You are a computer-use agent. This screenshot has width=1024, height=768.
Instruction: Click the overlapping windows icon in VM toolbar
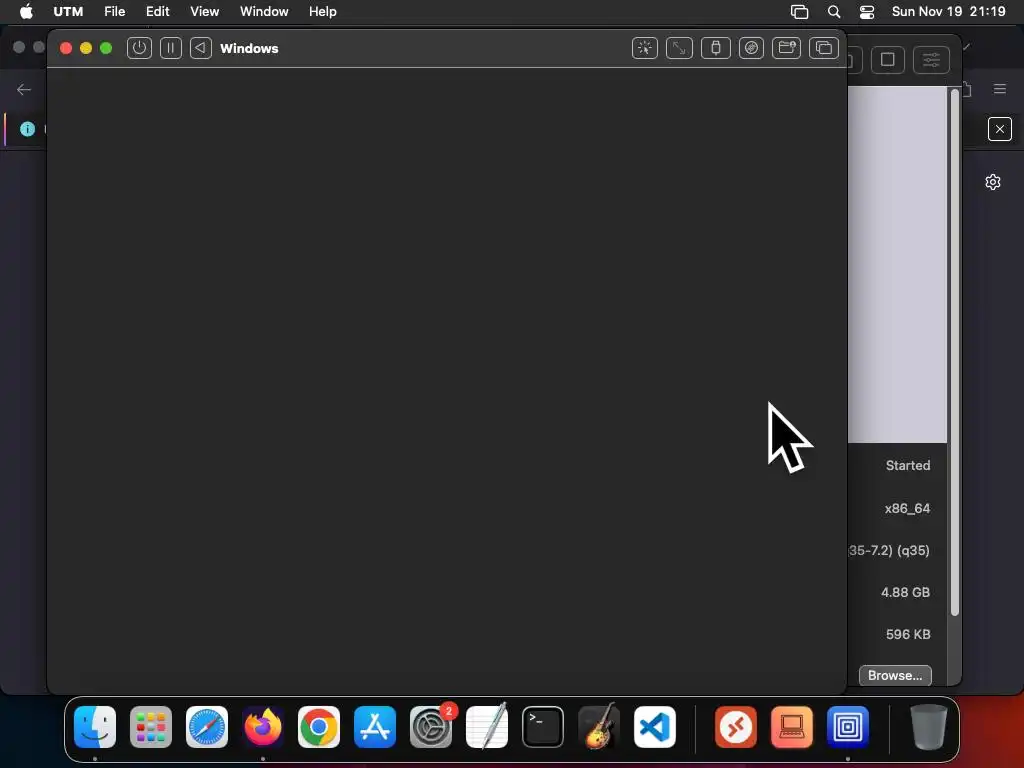point(824,48)
